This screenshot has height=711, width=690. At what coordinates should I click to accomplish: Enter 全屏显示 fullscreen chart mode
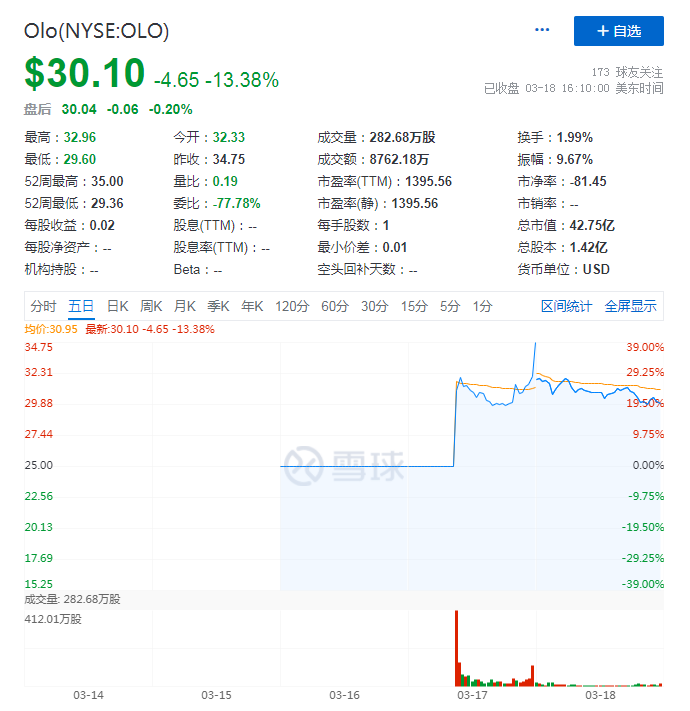(x=630, y=306)
